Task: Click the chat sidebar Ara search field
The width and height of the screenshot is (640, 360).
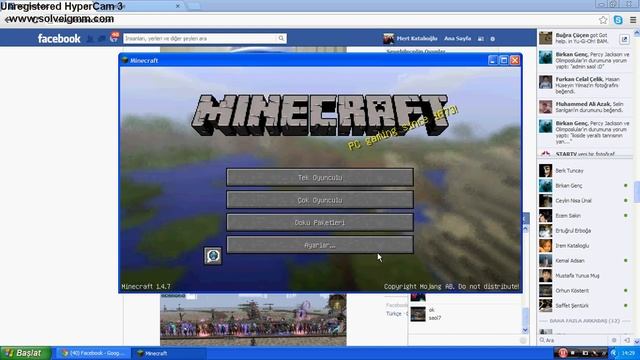Action: coord(573,340)
